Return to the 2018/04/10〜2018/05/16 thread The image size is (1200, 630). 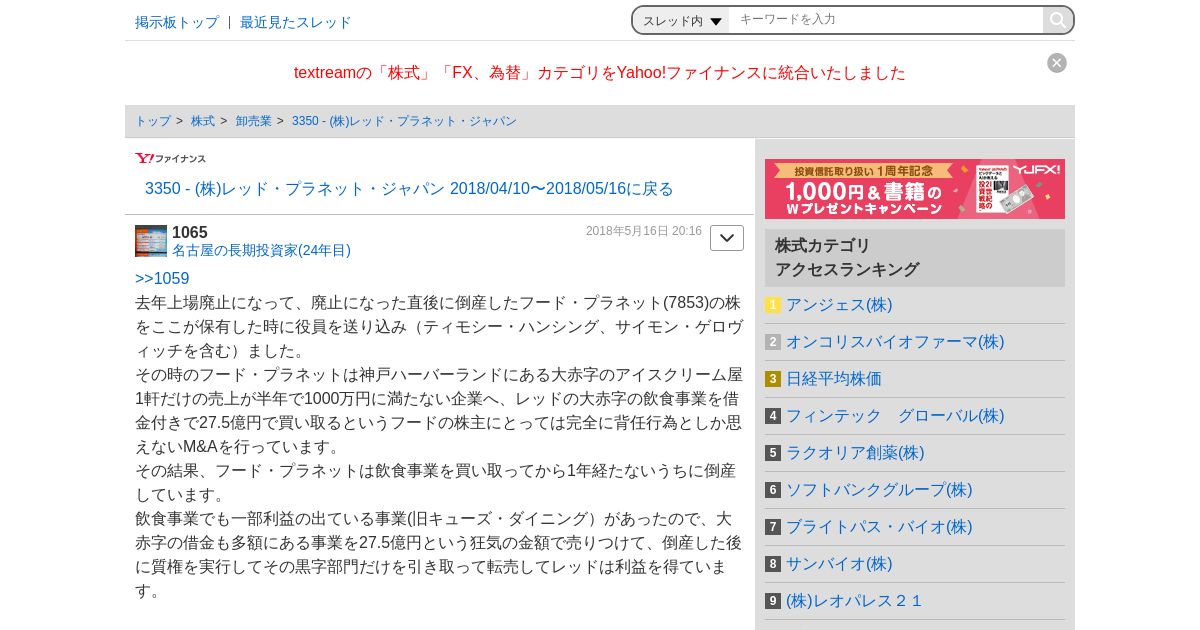point(409,188)
